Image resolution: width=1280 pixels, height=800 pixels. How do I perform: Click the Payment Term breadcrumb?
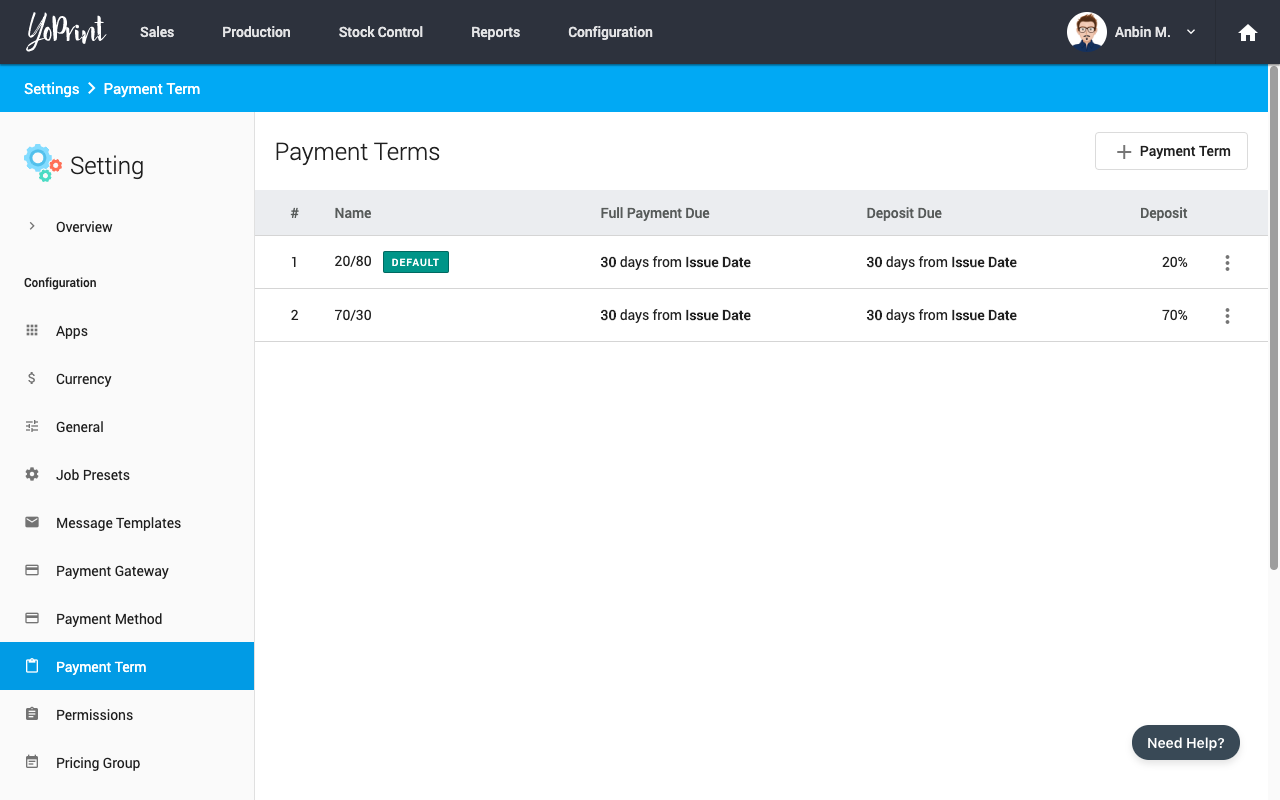[x=152, y=89]
